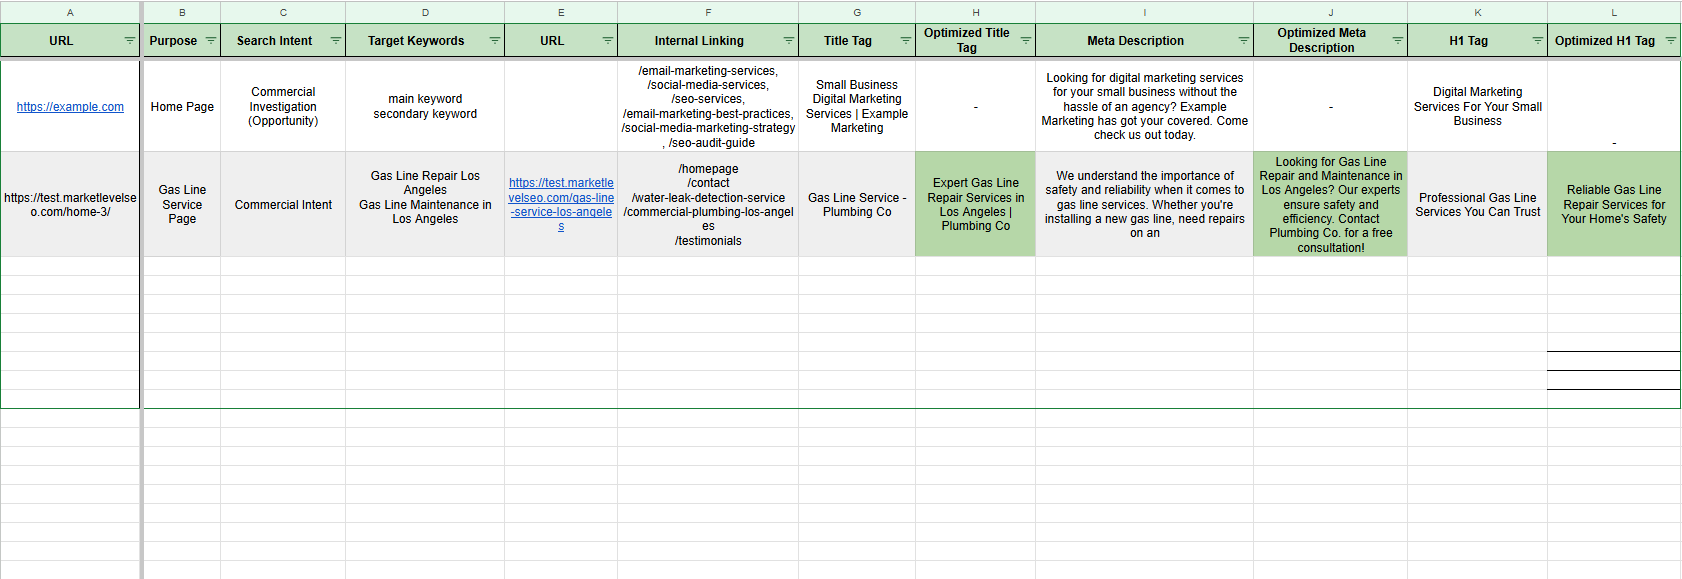Select column letter A header
This screenshot has width=1682, height=579.
[70, 12]
